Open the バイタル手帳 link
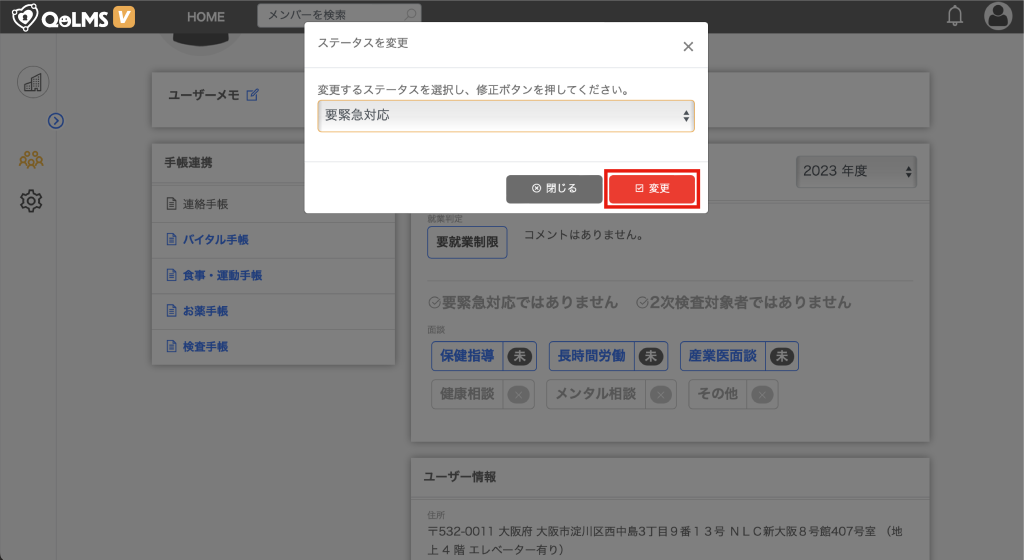 (x=215, y=240)
